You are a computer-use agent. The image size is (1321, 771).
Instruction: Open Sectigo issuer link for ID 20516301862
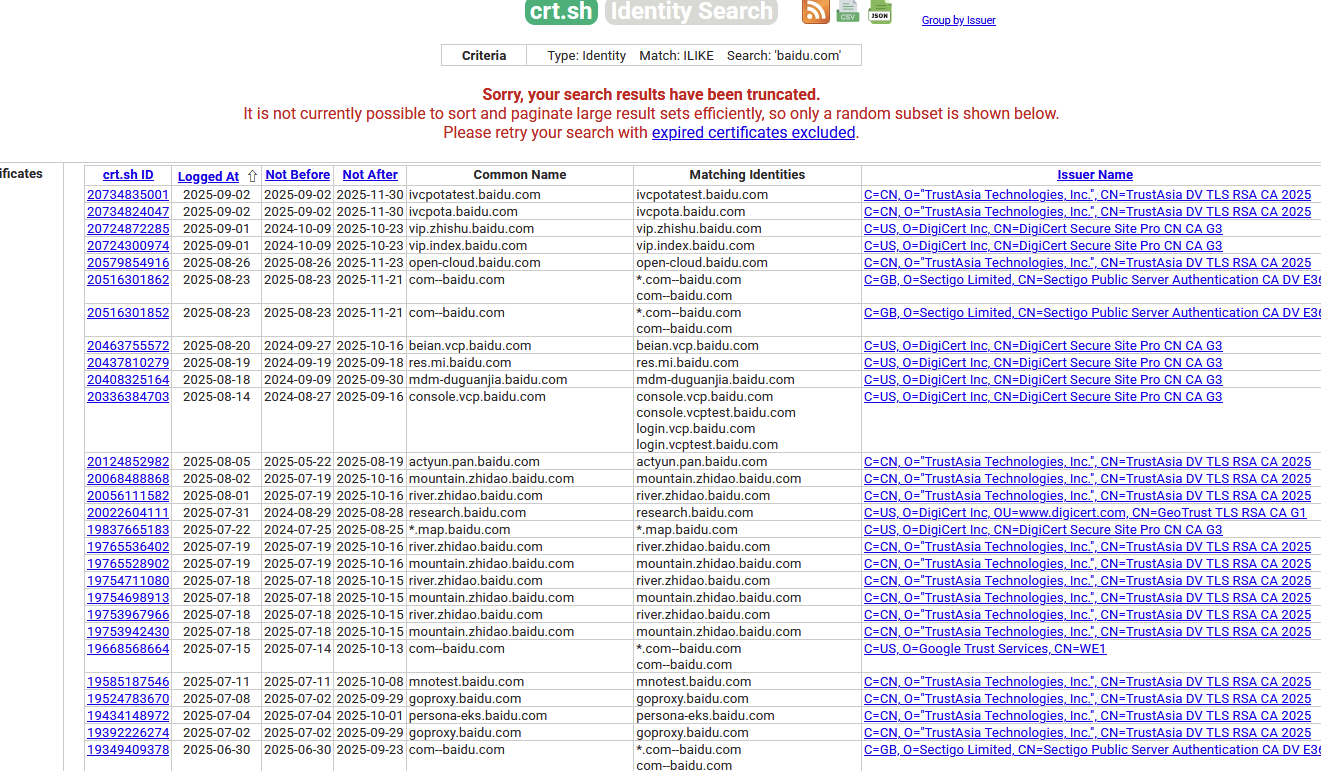tap(1092, 280)
